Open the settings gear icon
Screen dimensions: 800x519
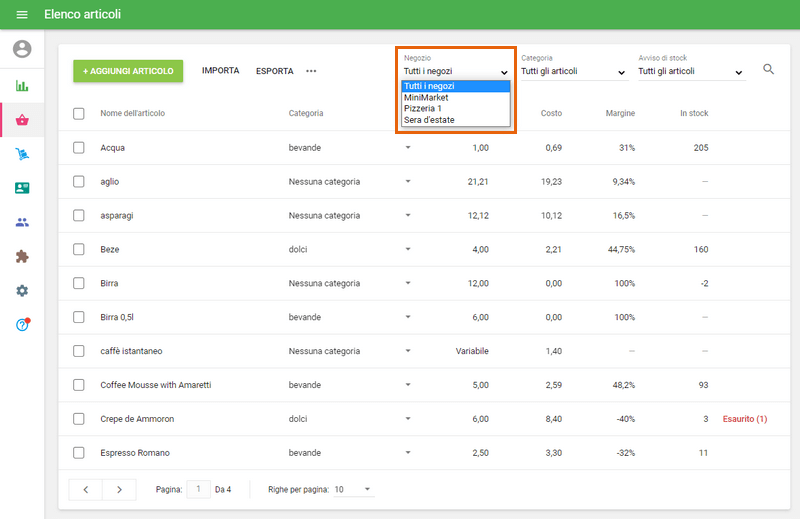click(22, 290)
